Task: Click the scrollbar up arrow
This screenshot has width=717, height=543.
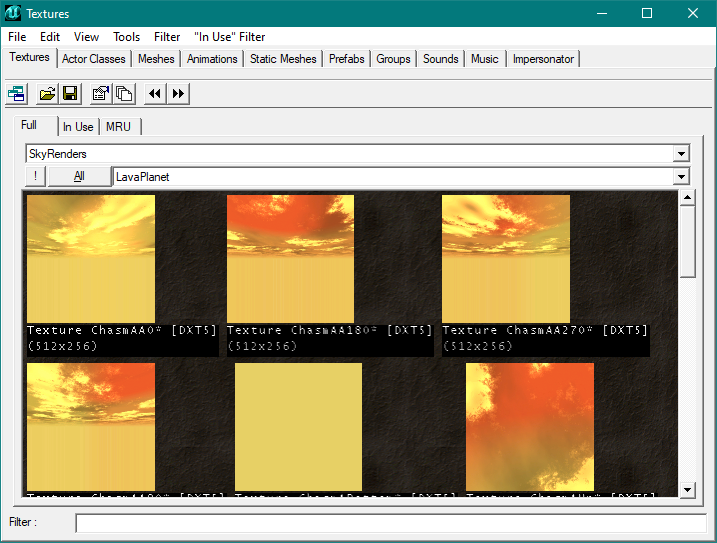Action: (x=687, y=198)
